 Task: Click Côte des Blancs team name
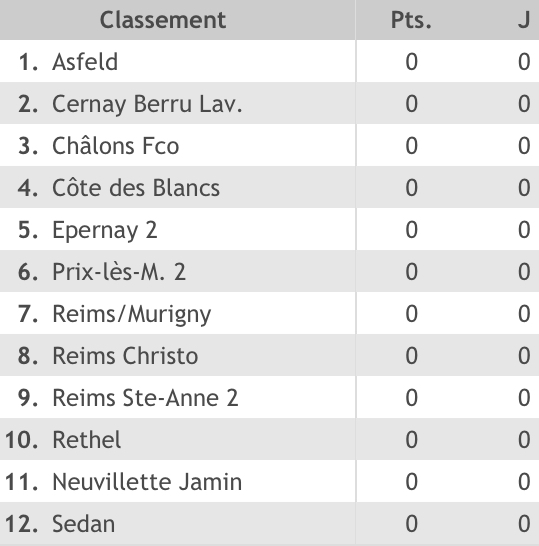pos(136,188)
